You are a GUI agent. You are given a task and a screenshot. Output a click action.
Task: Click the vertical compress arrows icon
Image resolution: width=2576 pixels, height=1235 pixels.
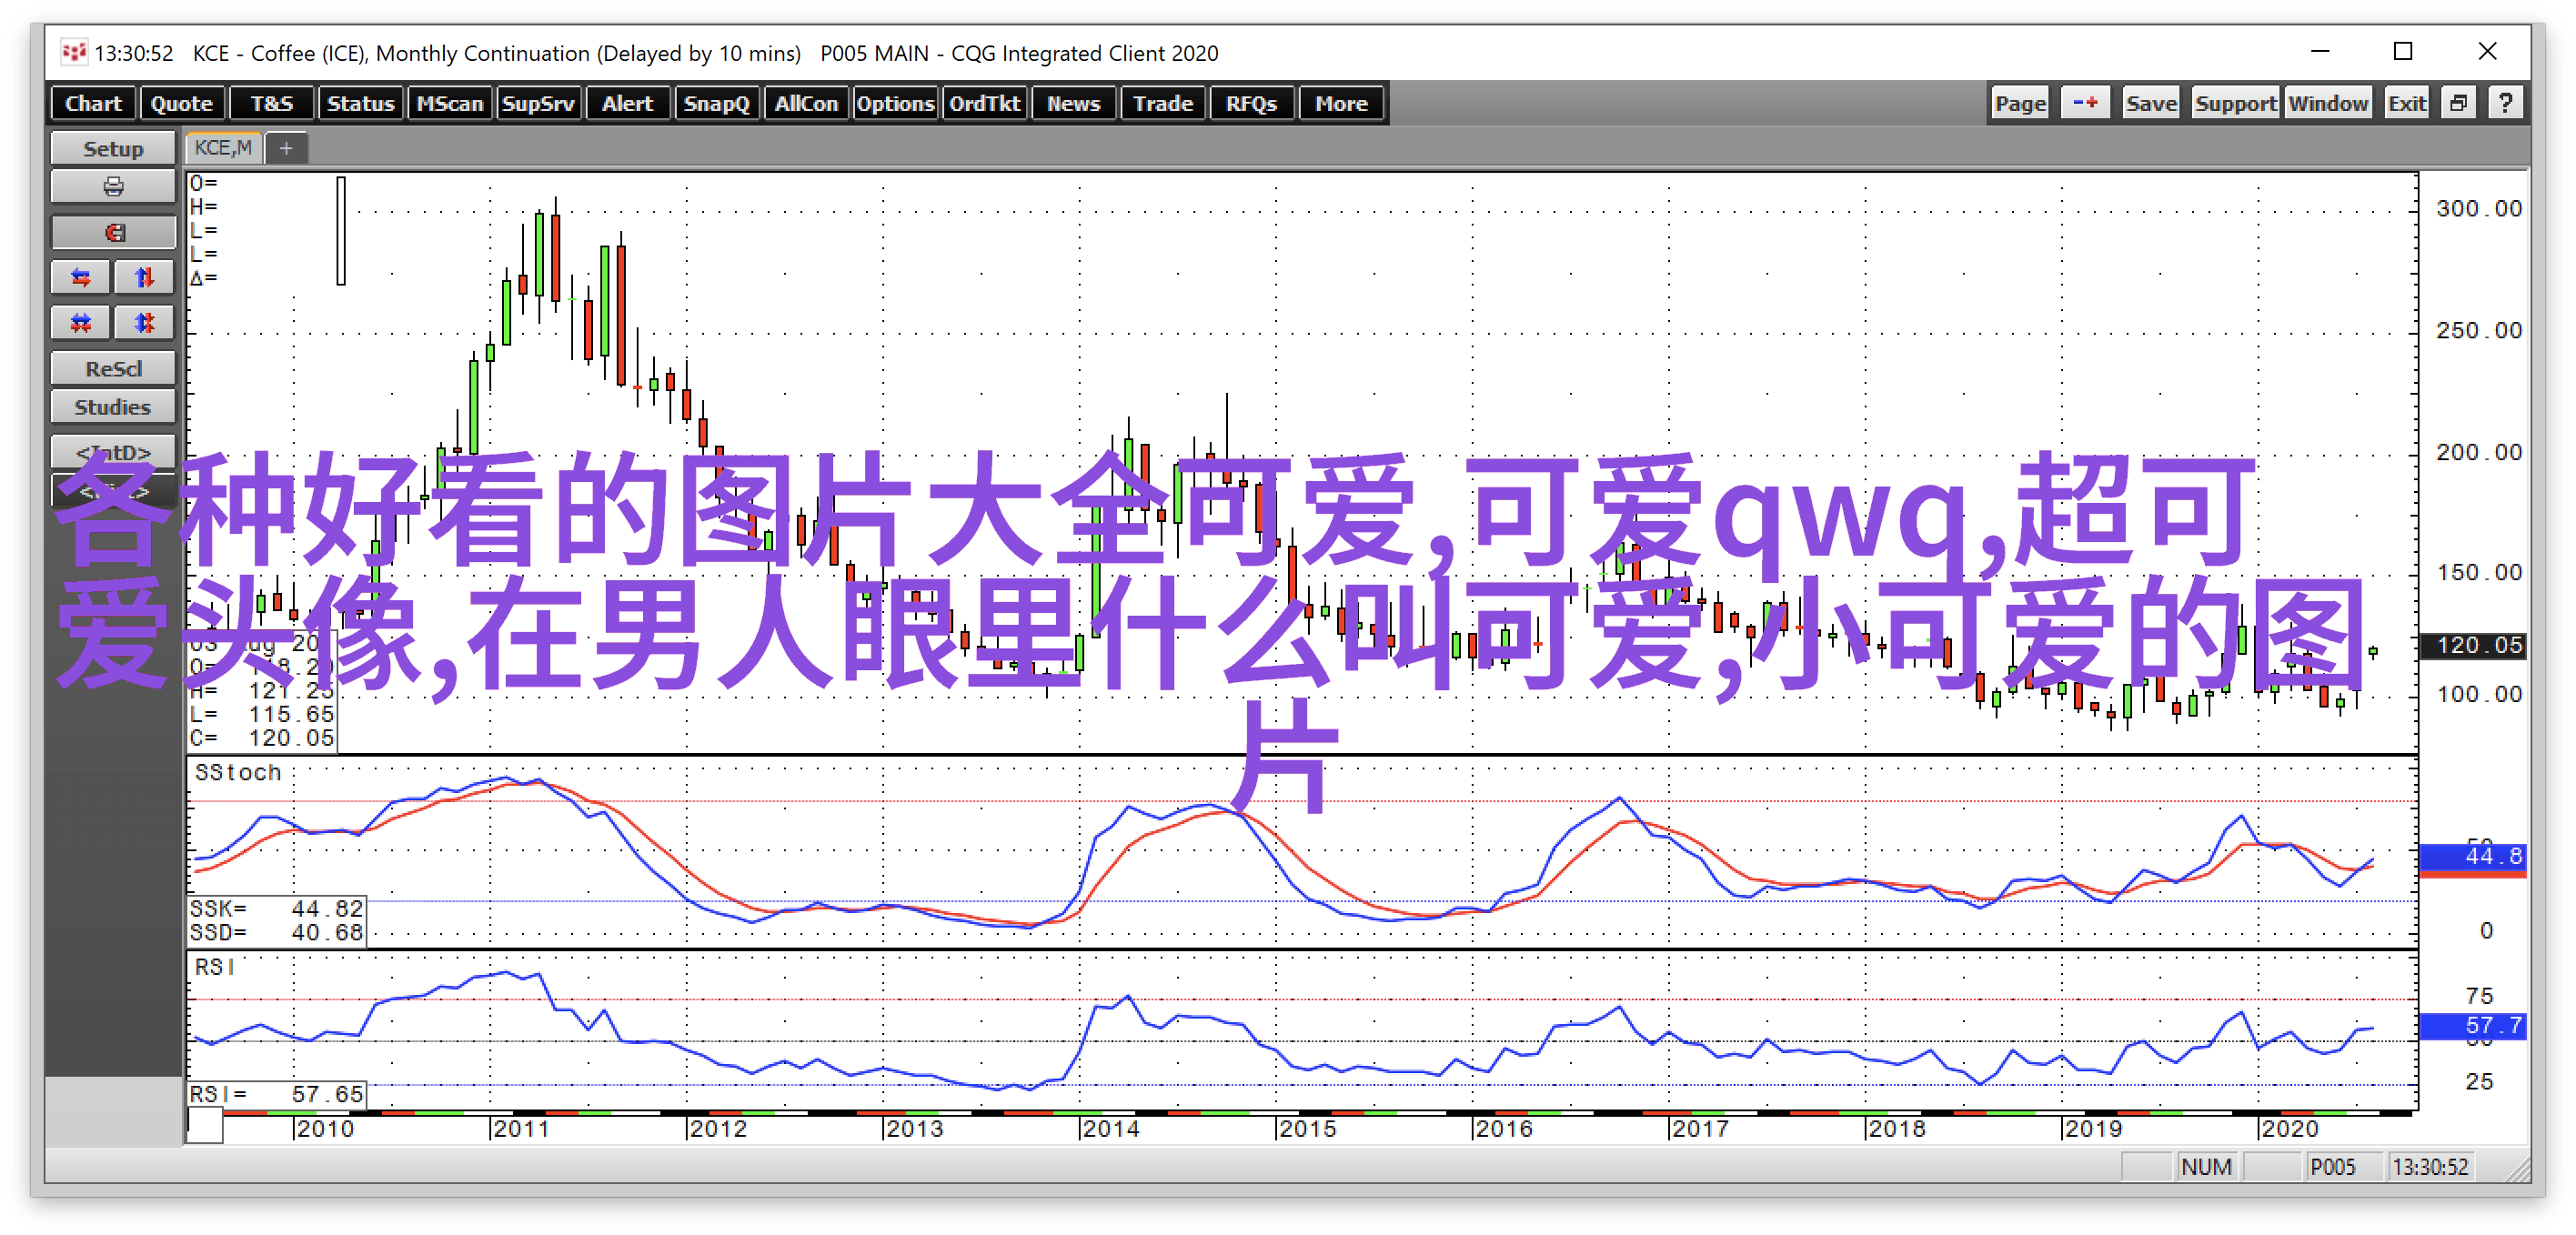coord(145,323)
